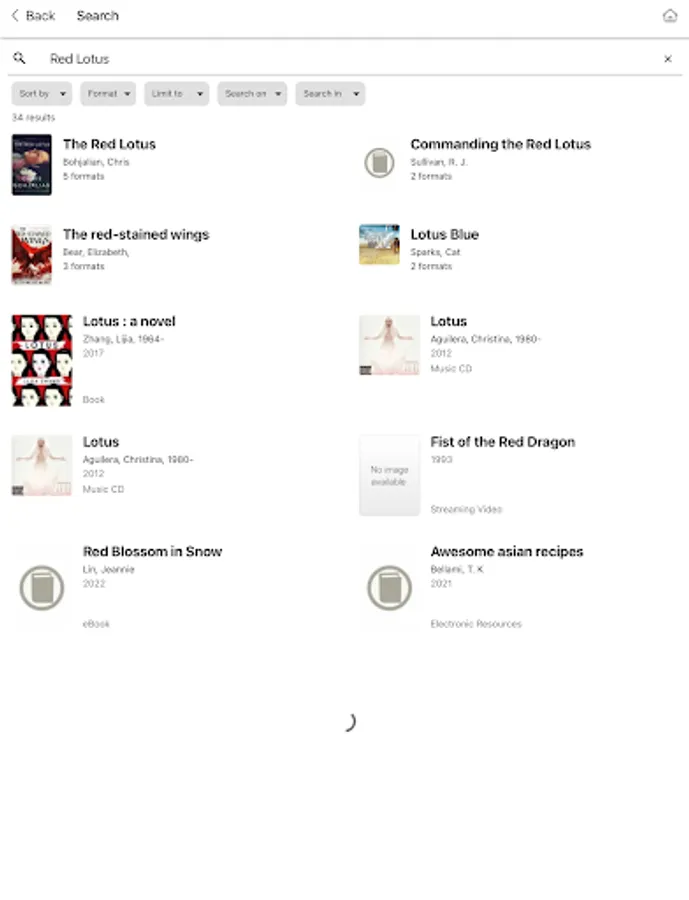Image resolution: width=689 pixels, height=900 pixels.
Task: Open the Search on dropdown
Action: [x=252, y=94]
